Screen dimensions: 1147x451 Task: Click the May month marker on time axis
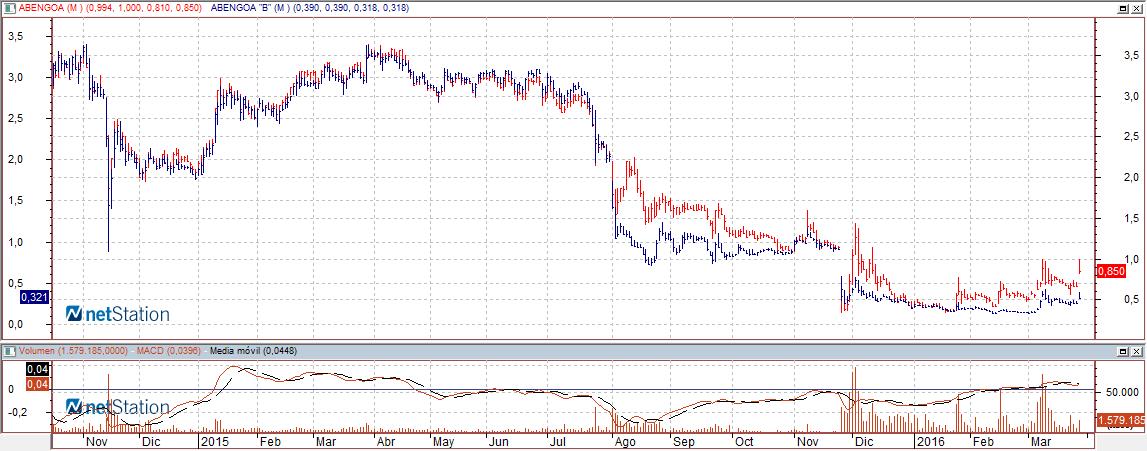[443, 442]
